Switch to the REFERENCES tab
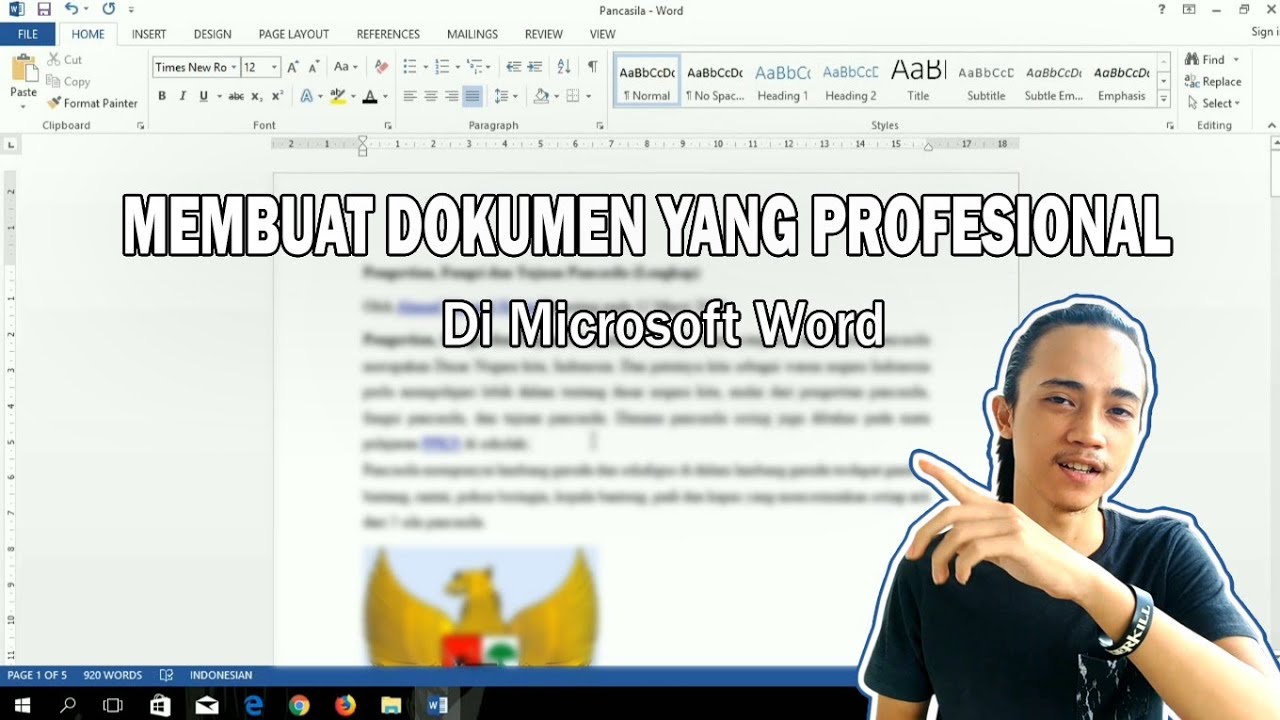 click(388, 34)
